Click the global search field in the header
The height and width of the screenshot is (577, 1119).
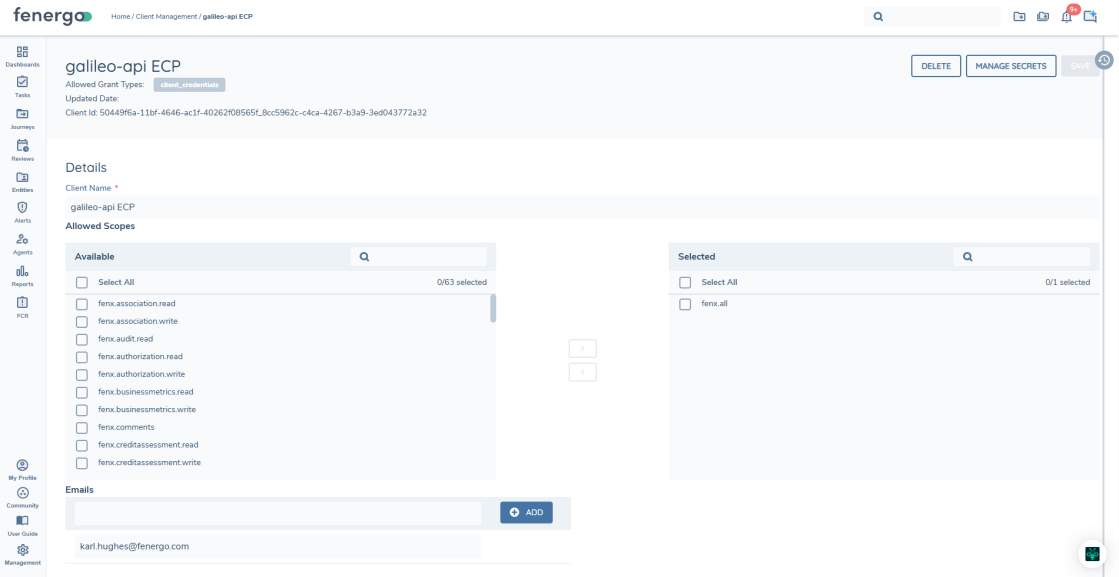coord(932,16)
